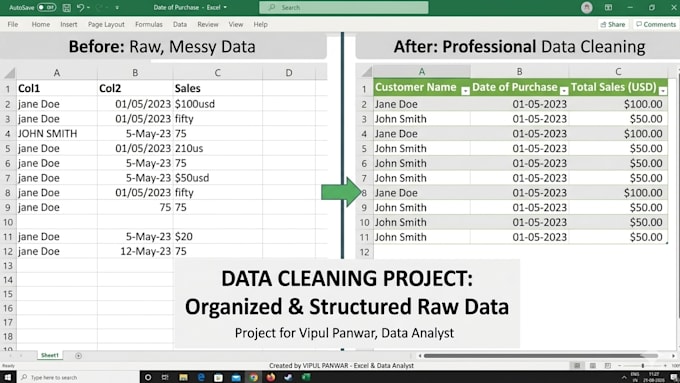Select the Col2 header cell
The width and height of the screenshot is (680, 383).
point(135,88)
